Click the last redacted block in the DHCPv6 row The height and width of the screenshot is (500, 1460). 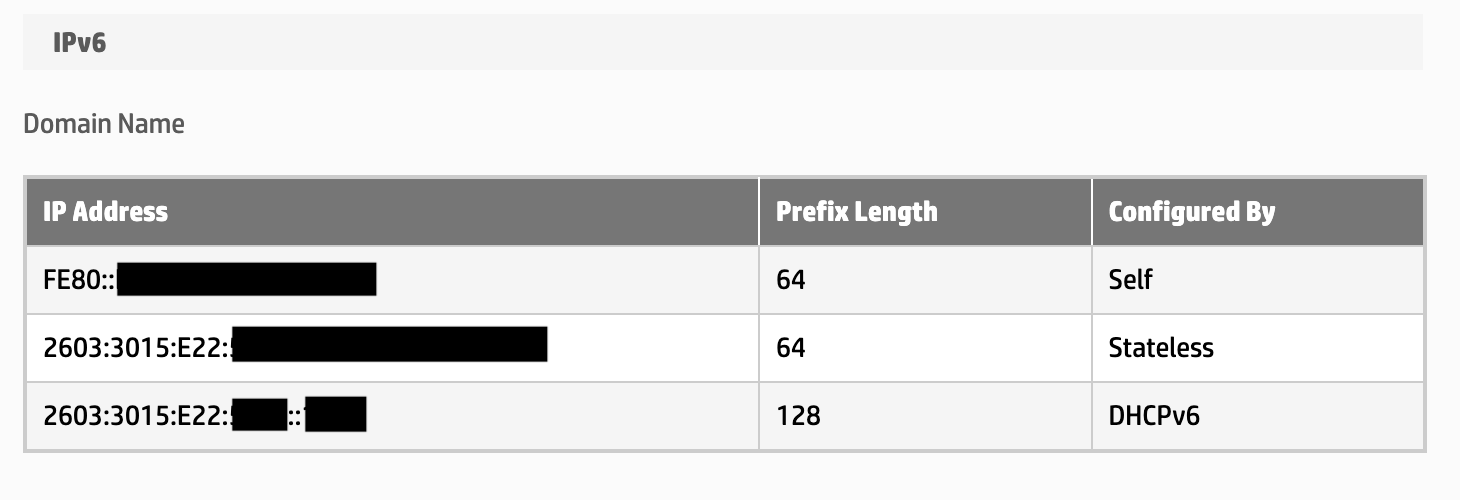click(335, 414)
